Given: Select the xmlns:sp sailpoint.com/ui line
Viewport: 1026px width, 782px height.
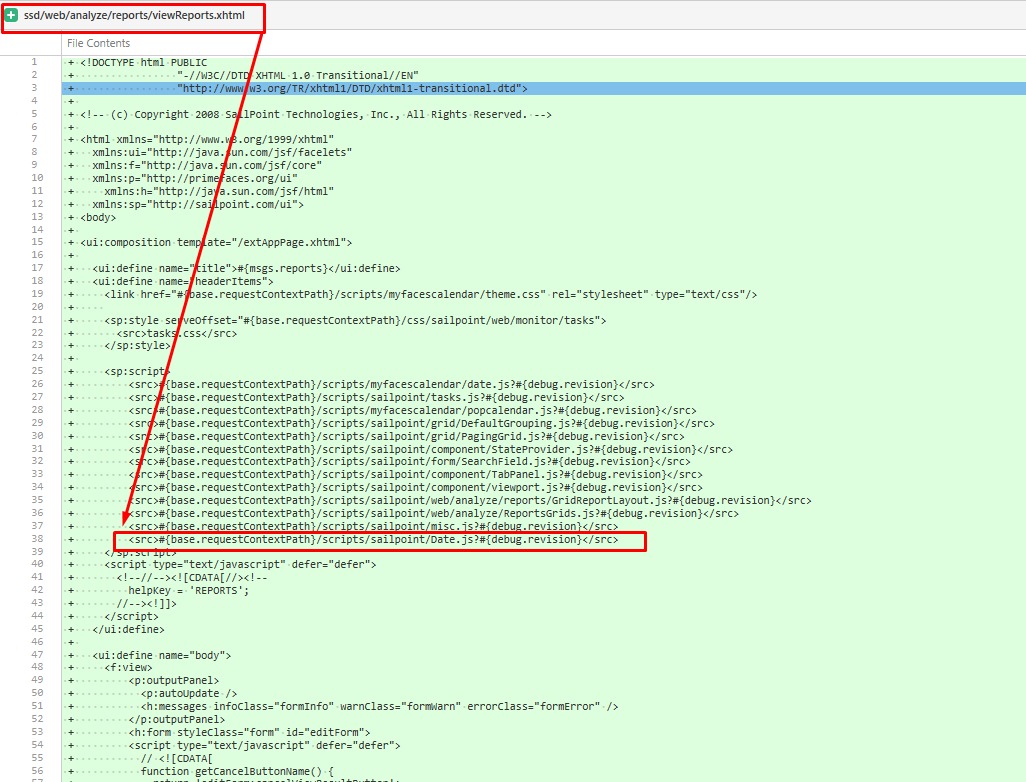Looking at the screenshot, I should click(198, 204).
